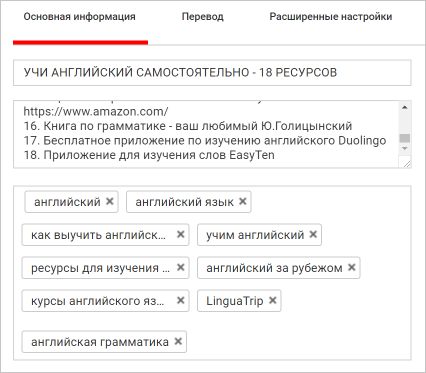Open the "Основная информация" tab
Viewport: 426px width, 373px height.
79,17
